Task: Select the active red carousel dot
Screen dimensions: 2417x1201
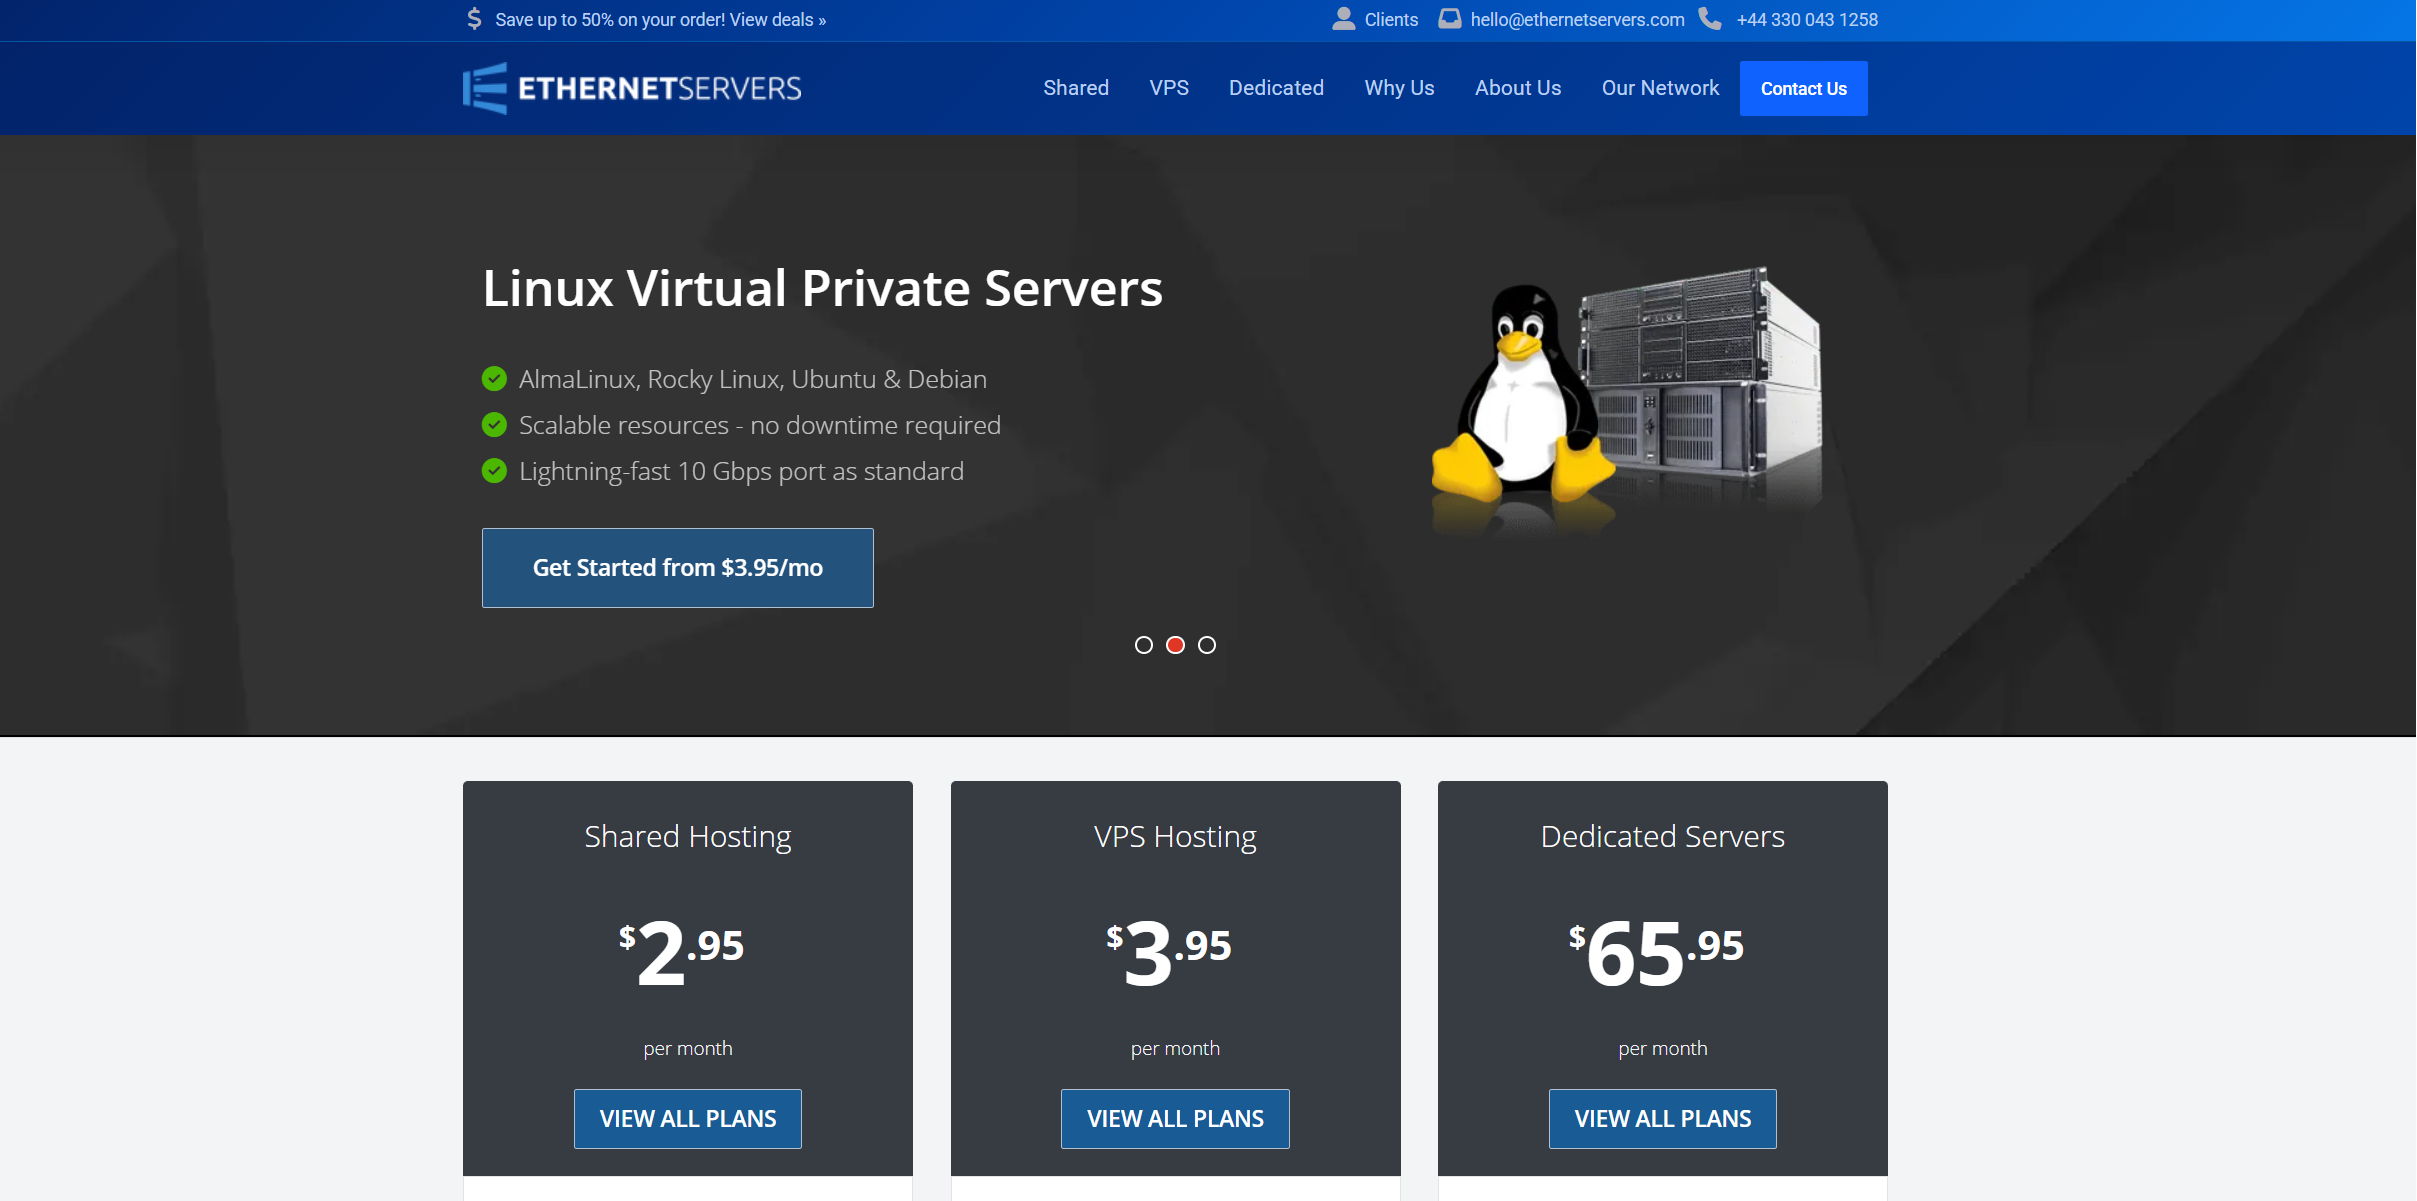Action: (x=1176, y=645)
